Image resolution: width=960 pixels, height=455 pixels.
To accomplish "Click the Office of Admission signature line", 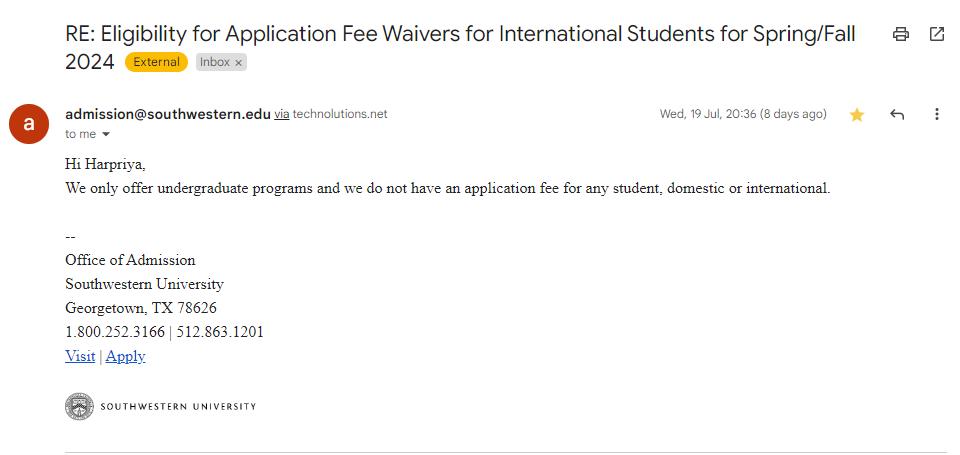I will coord(130,260).
